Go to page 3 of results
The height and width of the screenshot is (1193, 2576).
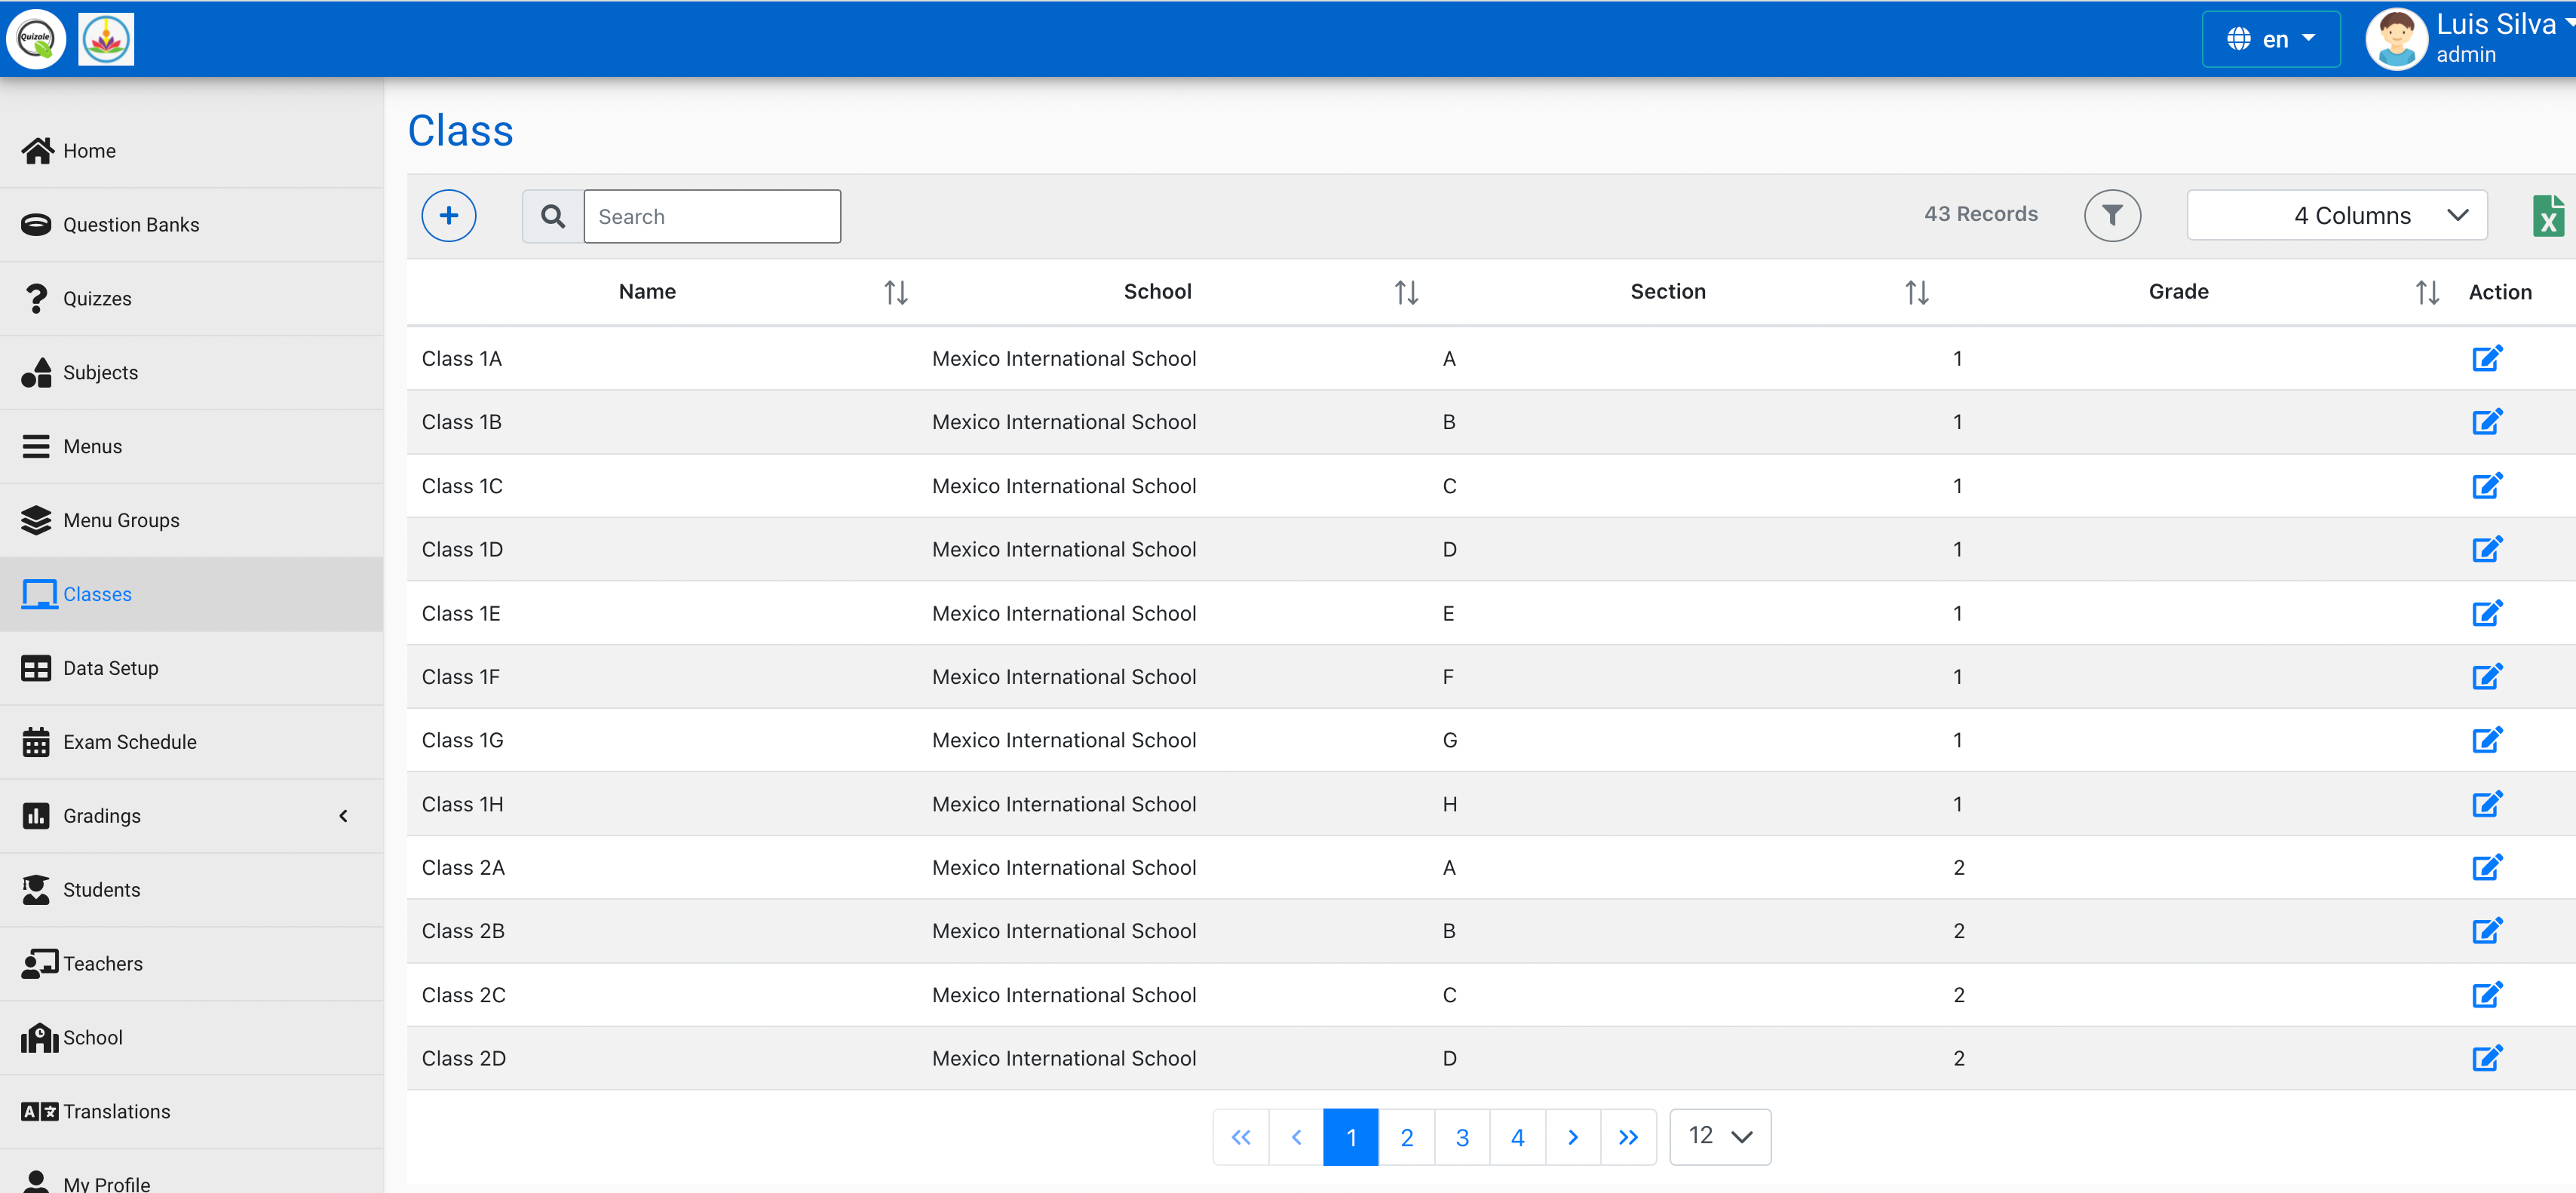(x=1461, y=1137)
